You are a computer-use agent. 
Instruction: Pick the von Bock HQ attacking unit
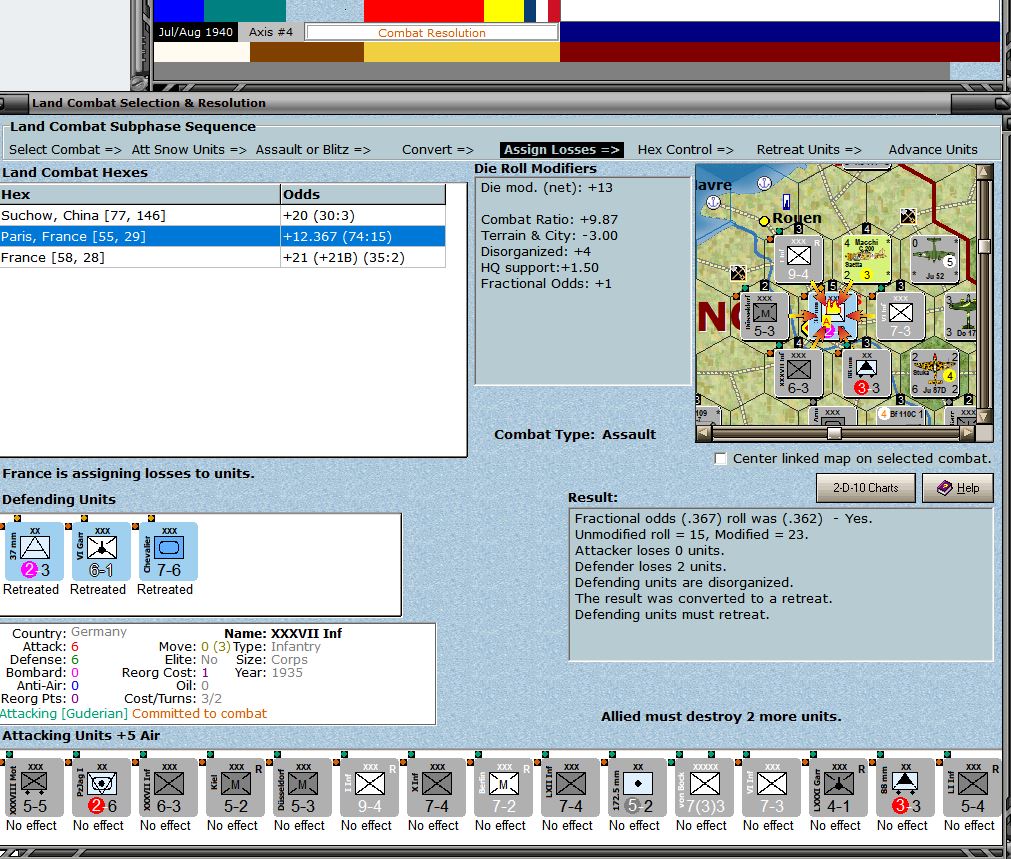704,788
